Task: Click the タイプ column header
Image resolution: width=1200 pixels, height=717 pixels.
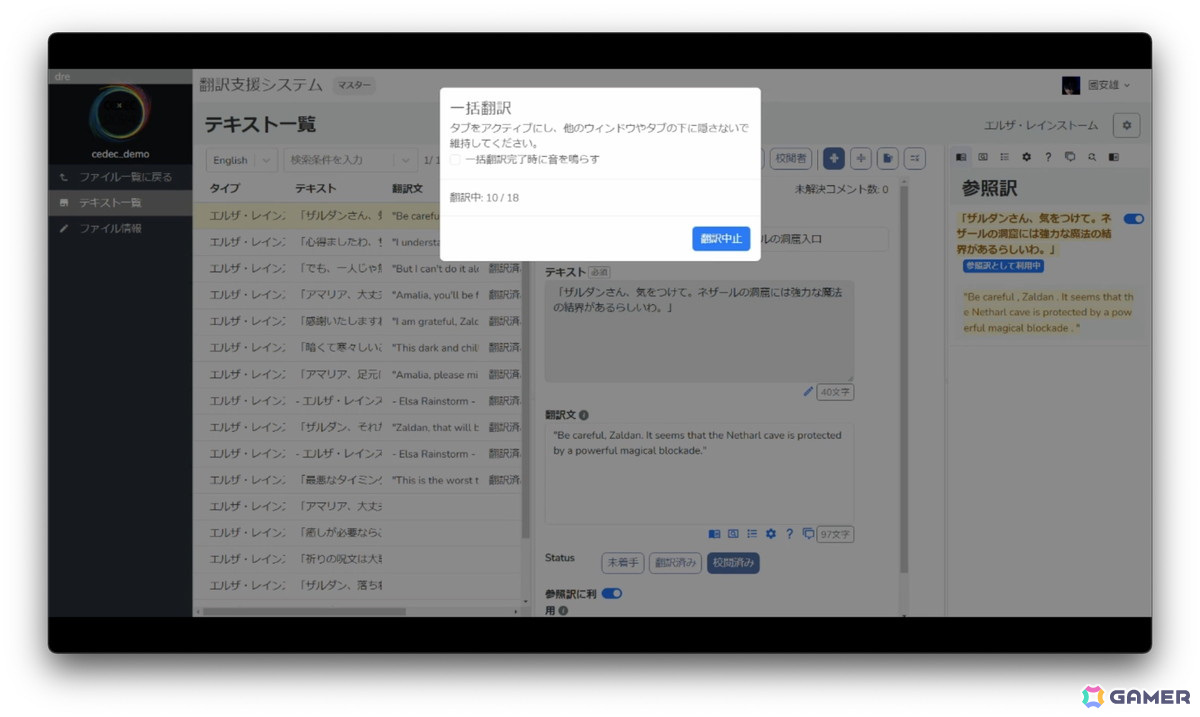Action: click(x=225, y=188)
